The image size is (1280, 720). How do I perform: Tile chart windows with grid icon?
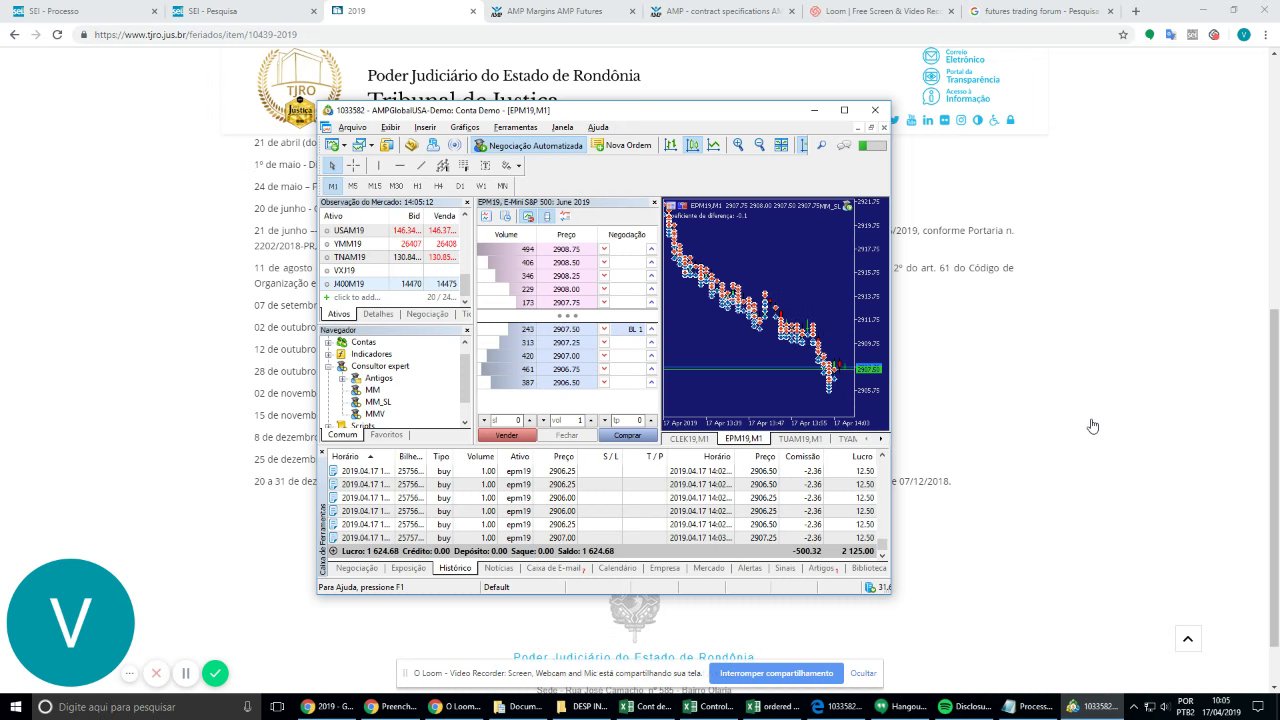pyautogui.click(x=781, y=145)
